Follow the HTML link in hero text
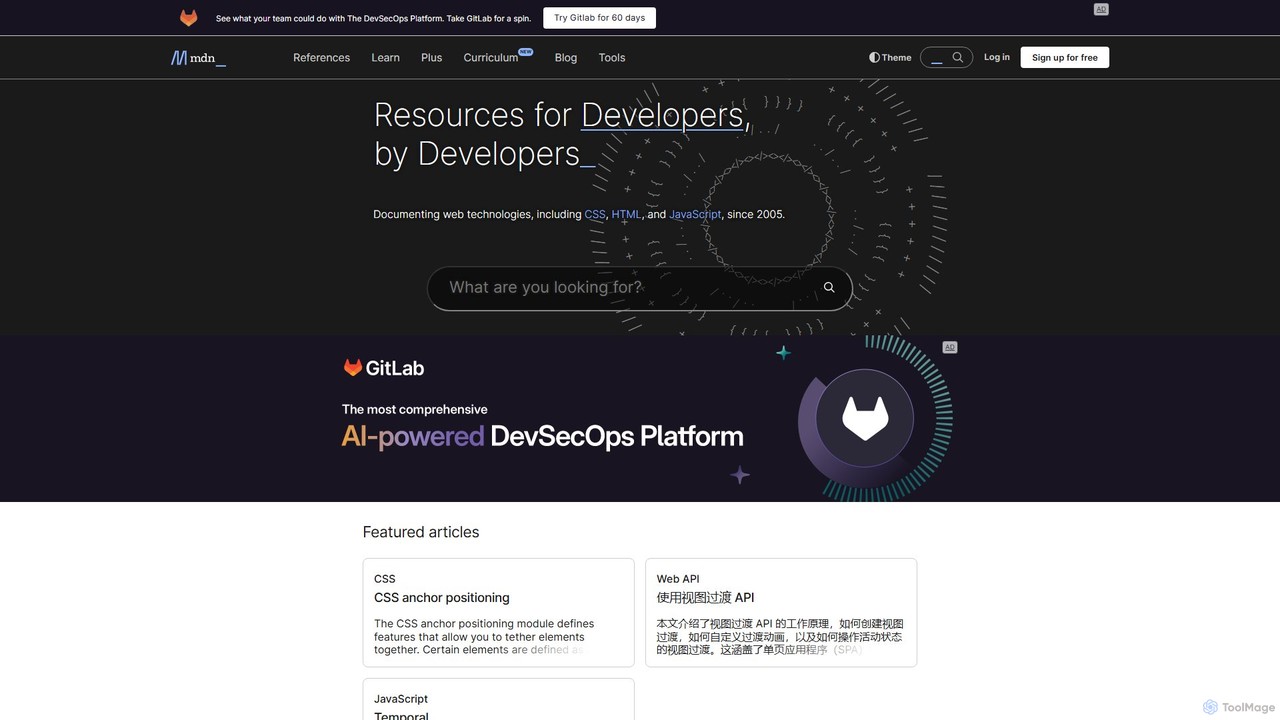Screen dimensions: 1280x720 (626, 214)
